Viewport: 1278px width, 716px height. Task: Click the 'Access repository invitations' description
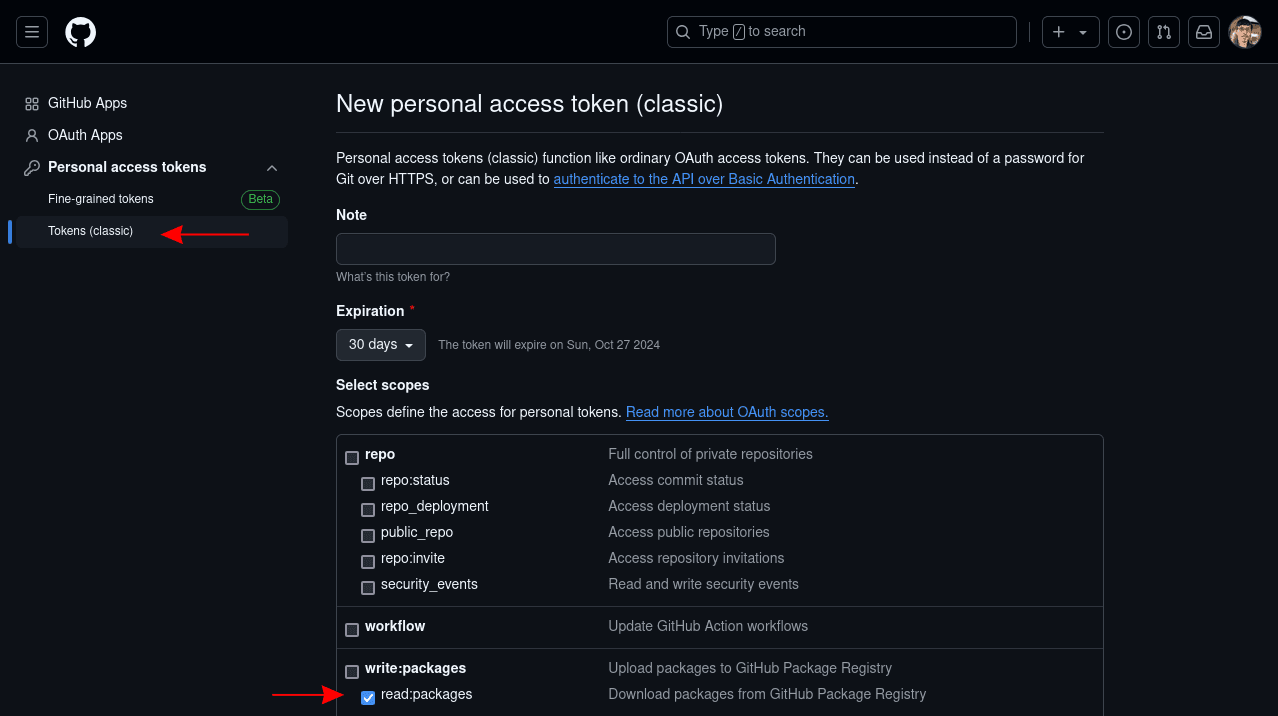coord(696,558)
